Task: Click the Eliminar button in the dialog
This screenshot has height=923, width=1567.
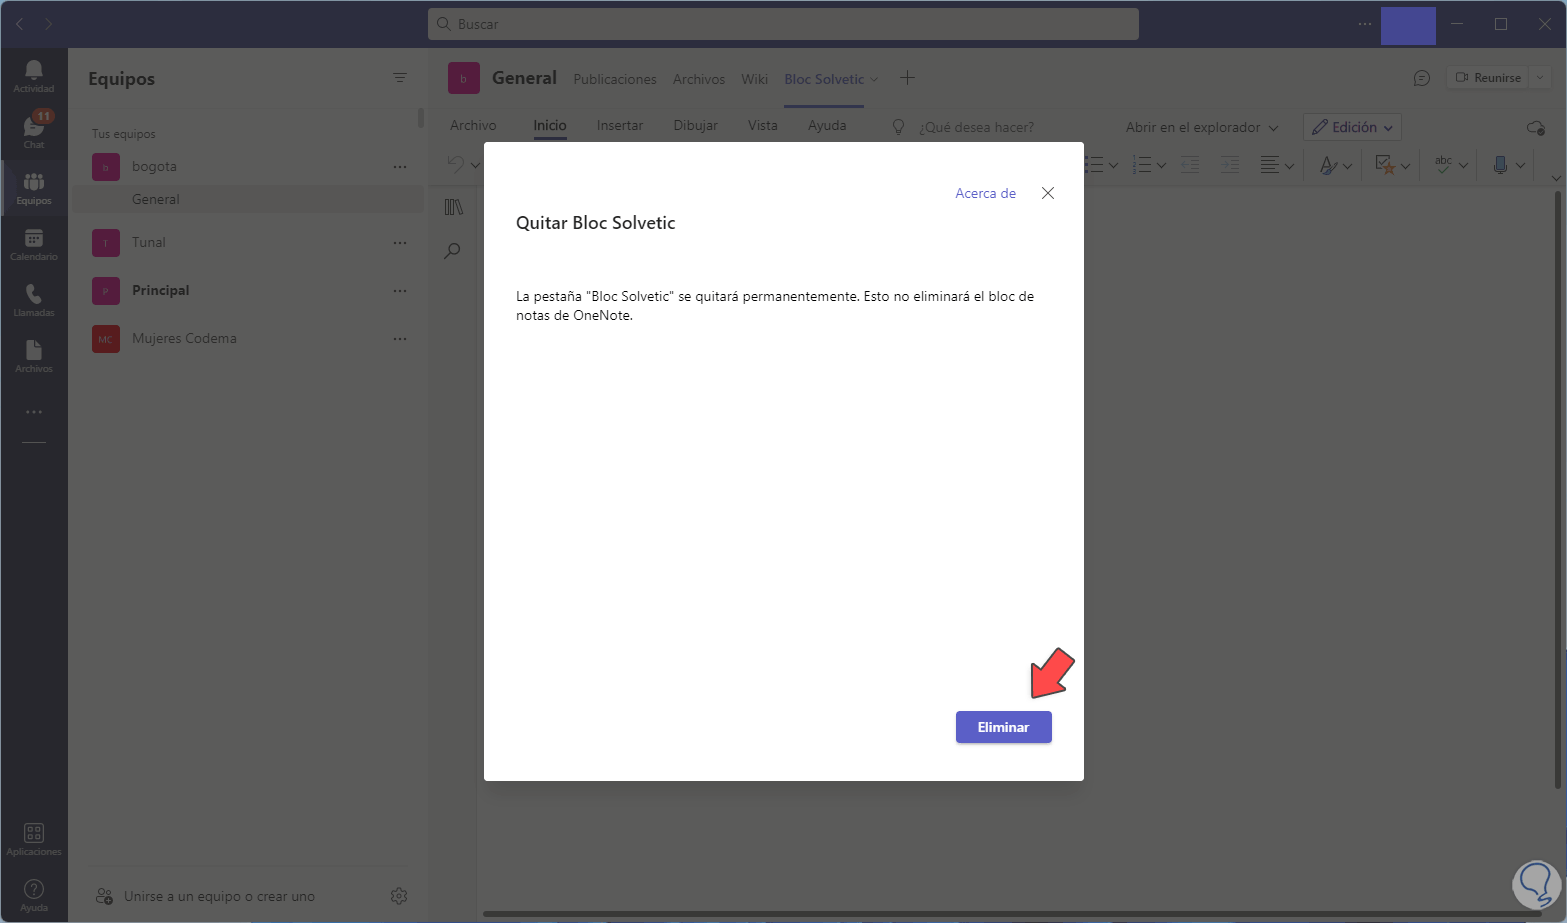Action: (1003, 727)
